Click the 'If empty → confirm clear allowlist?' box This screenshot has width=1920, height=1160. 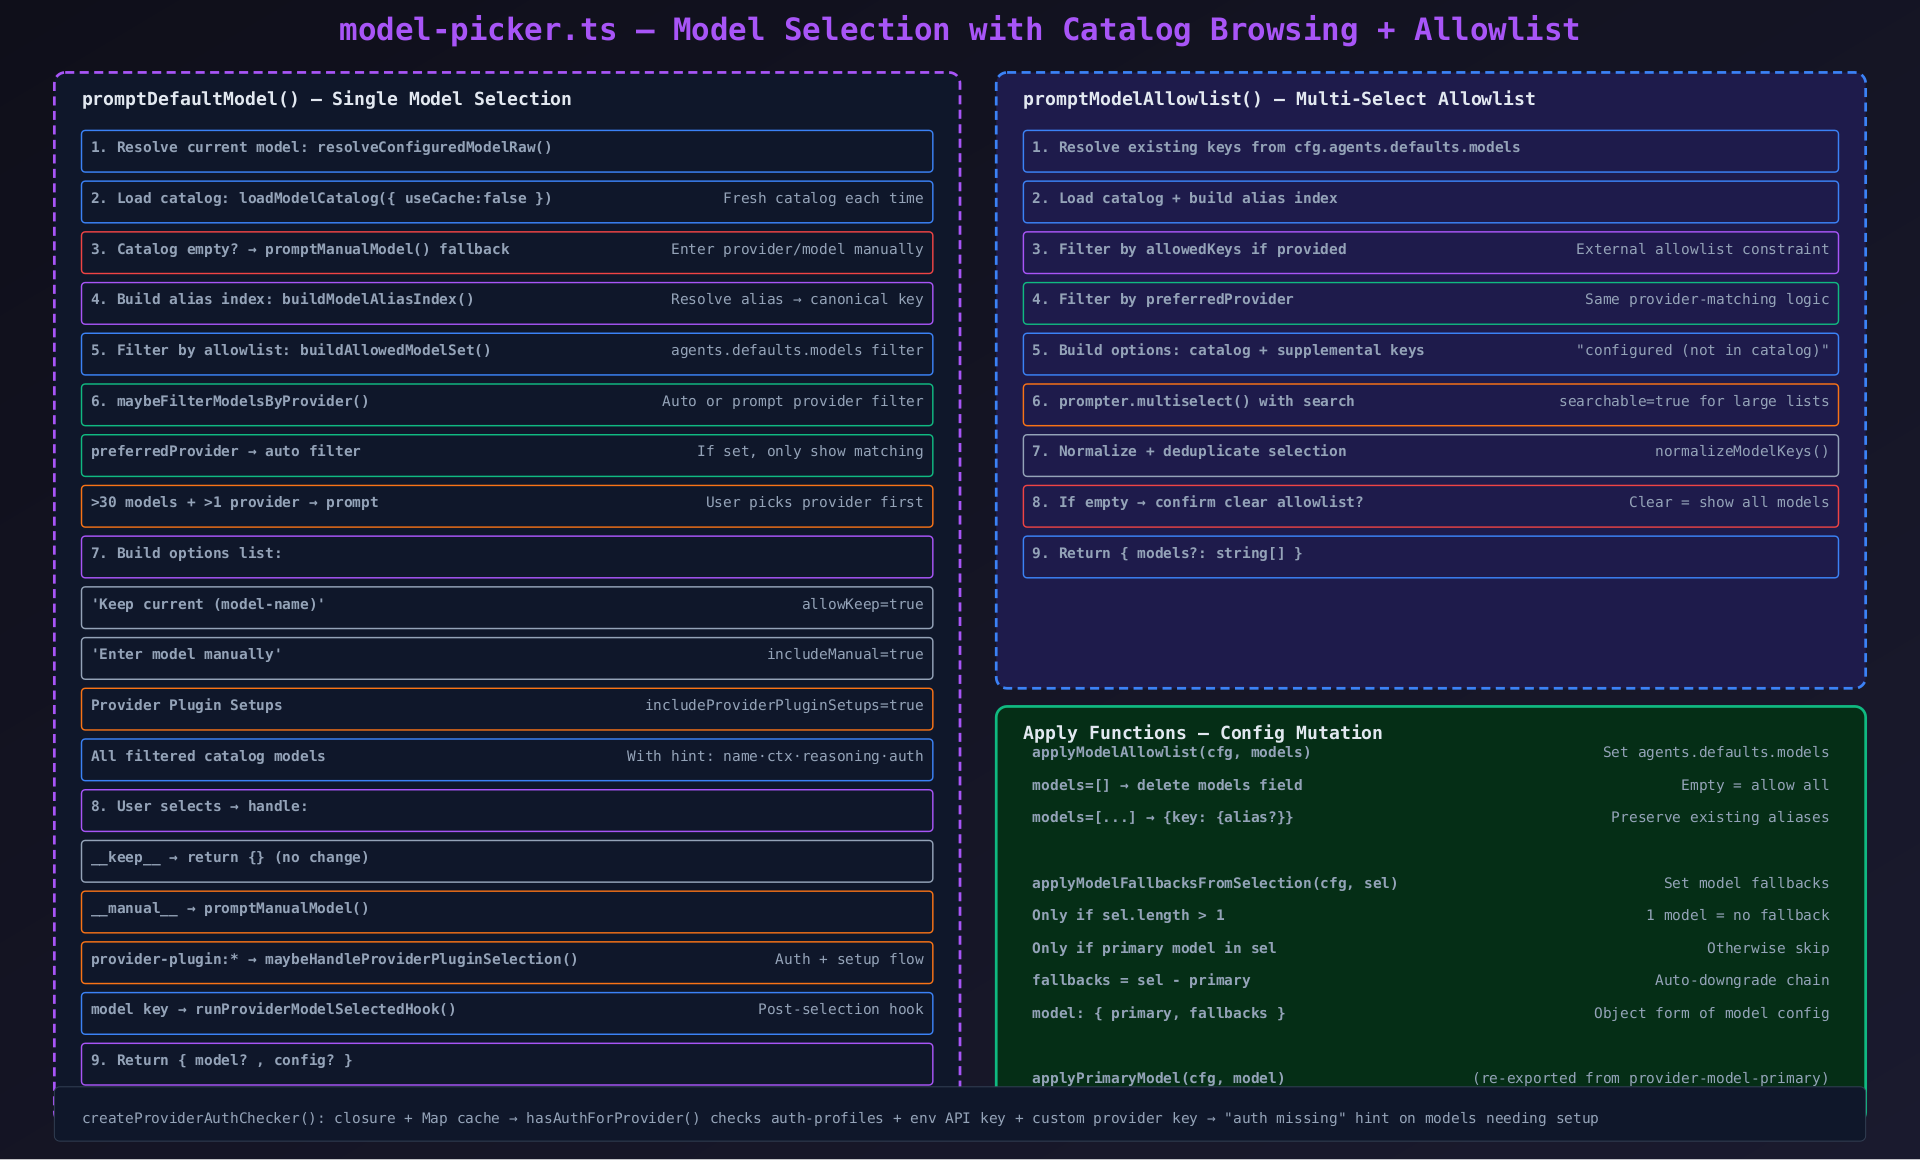(x=1430, y=505)
